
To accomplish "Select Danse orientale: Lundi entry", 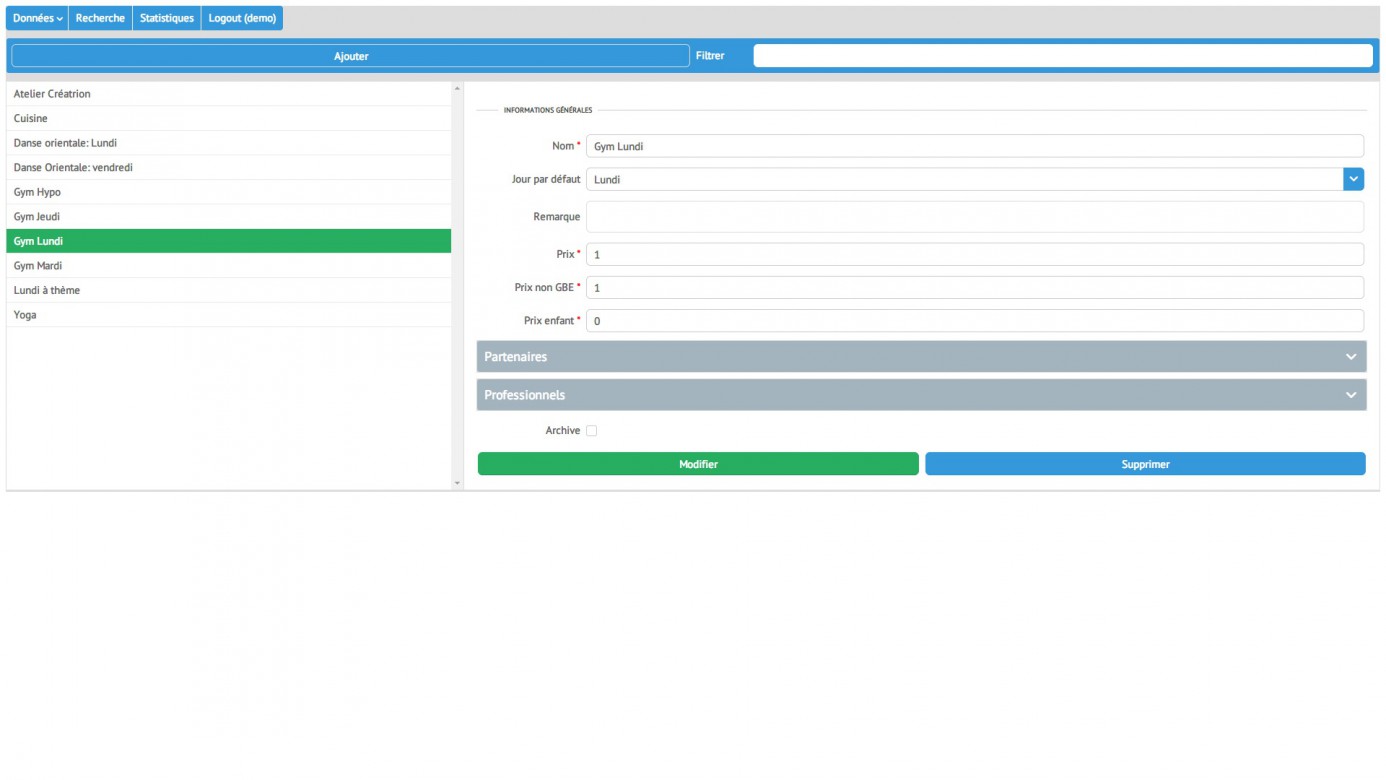I will pyautogui.click(x=229, y=143).
